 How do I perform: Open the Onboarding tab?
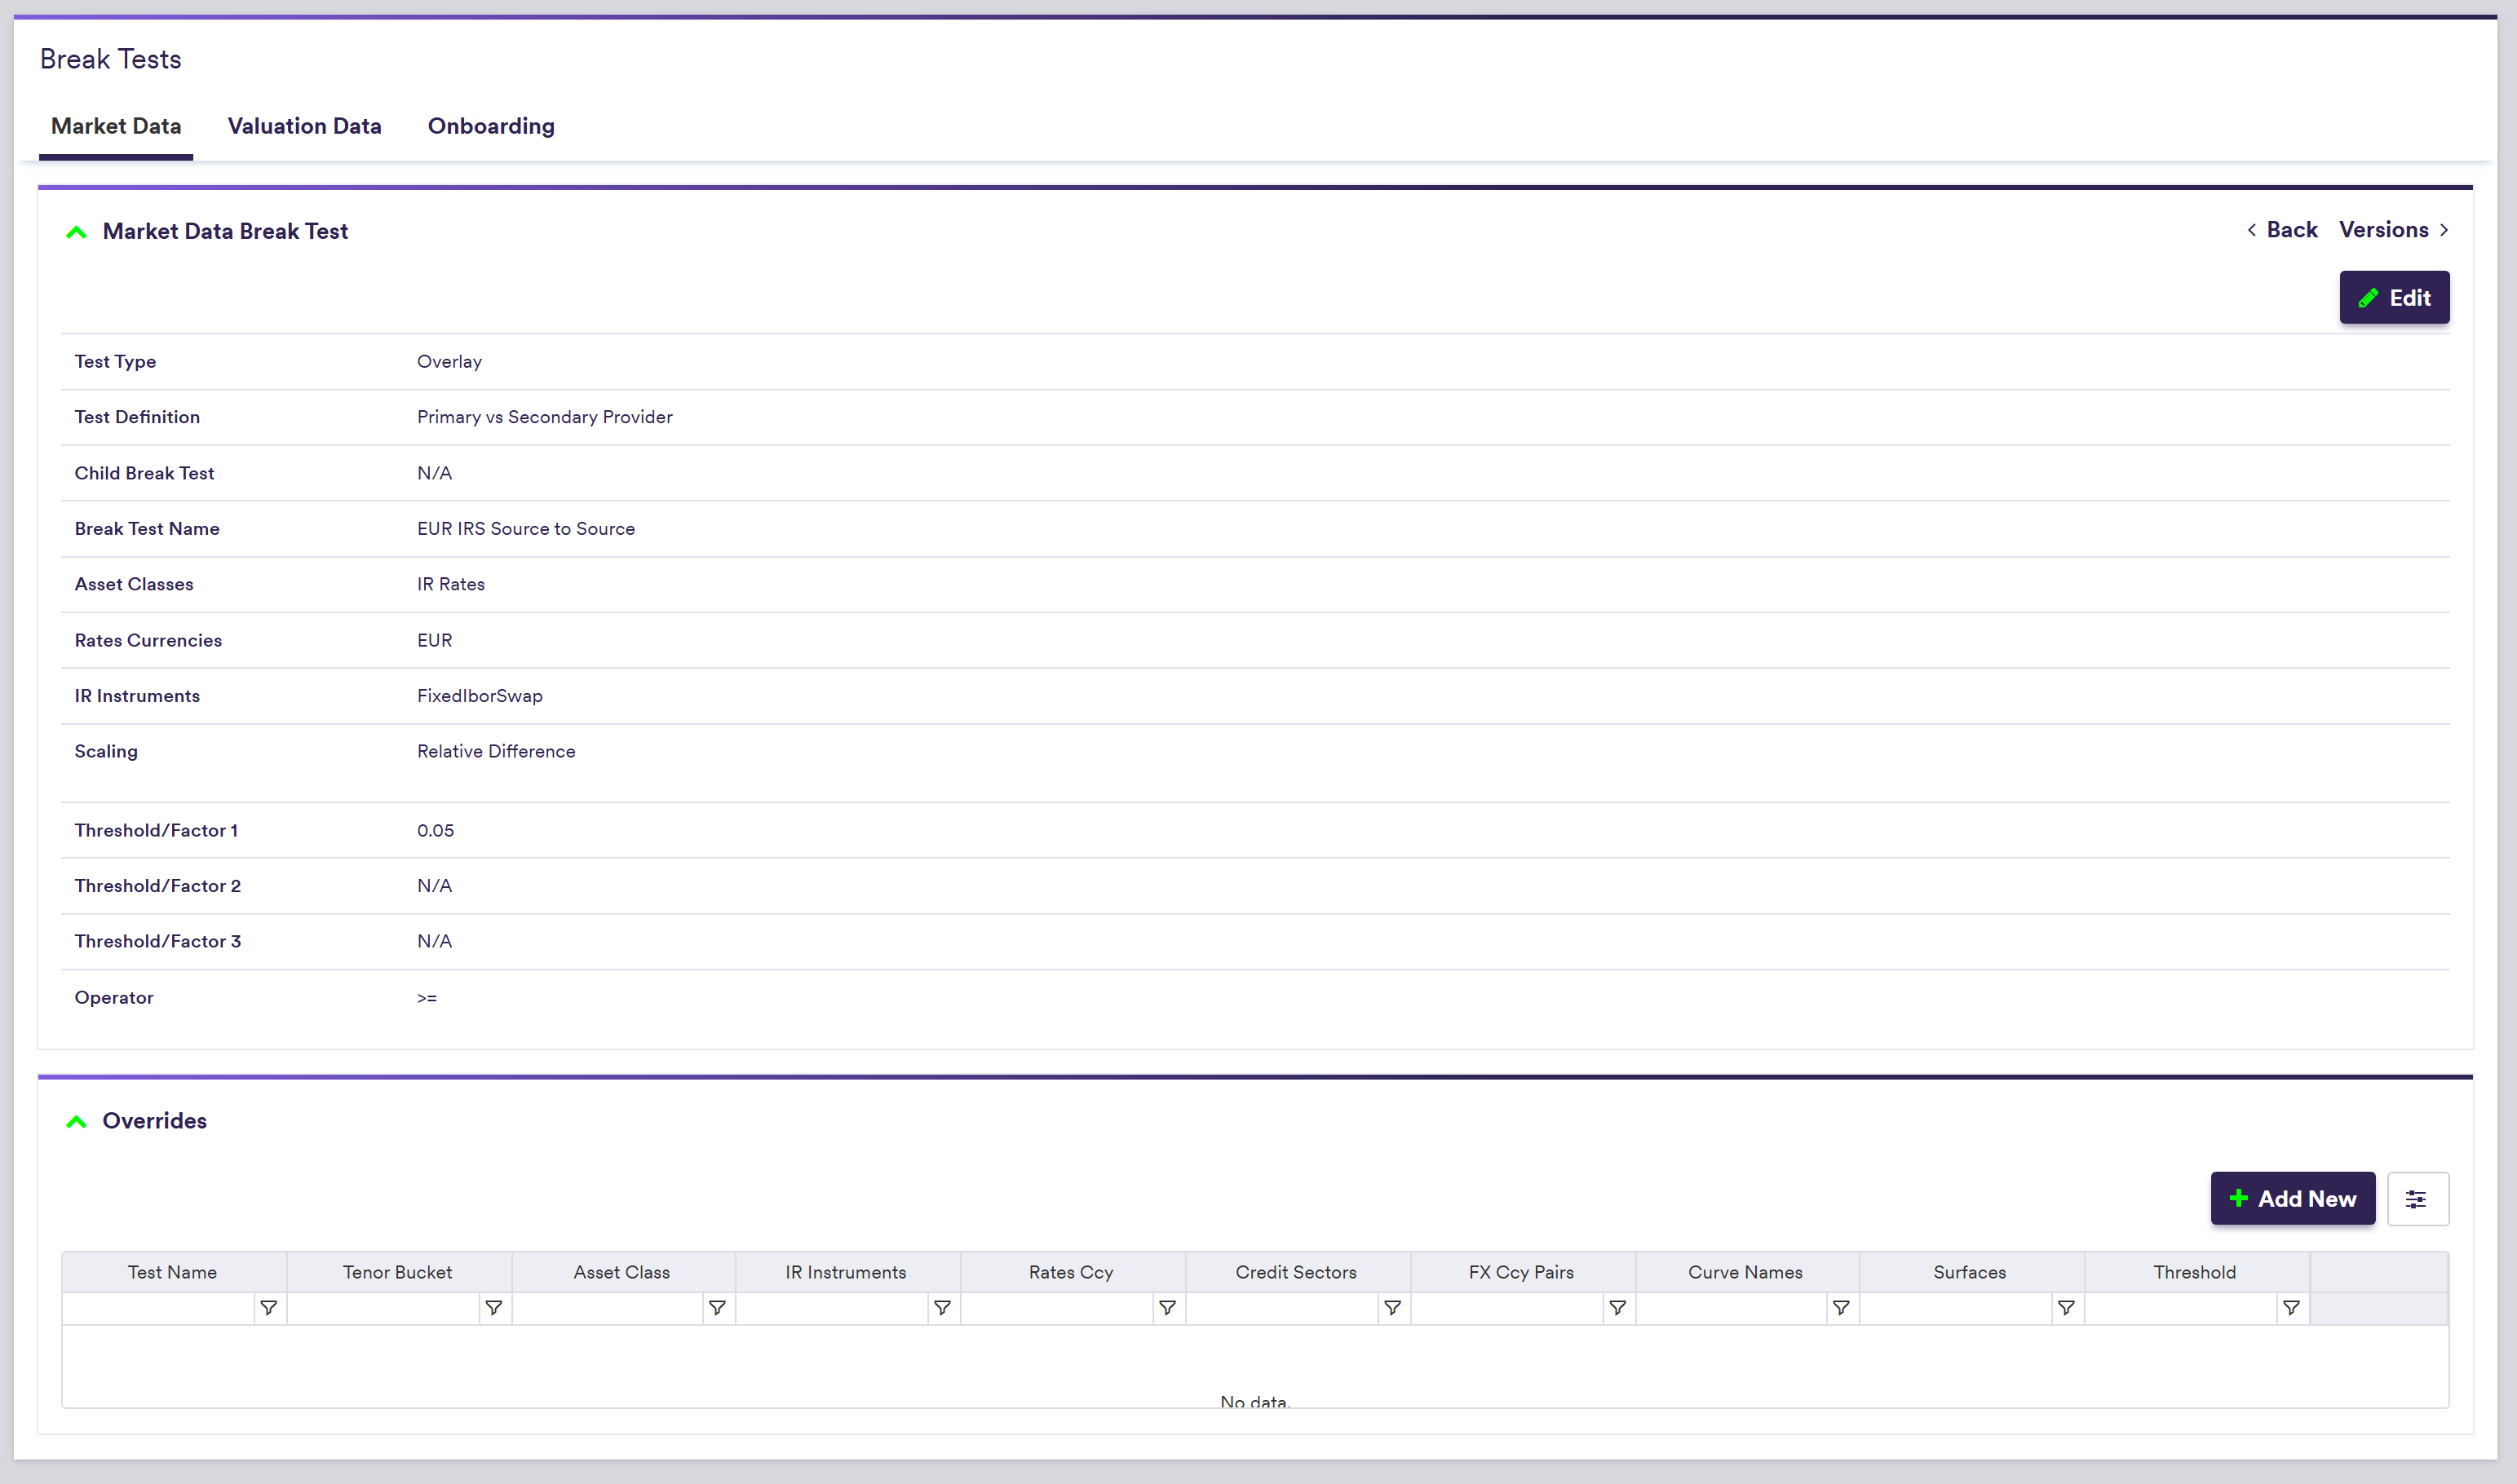point(491,126)
